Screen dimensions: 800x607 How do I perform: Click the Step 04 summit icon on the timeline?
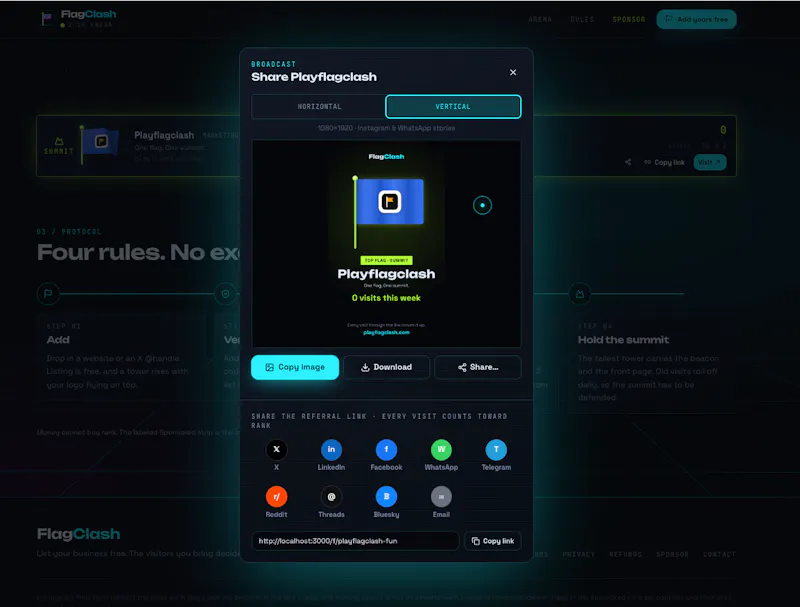click(x=580, y=294)
